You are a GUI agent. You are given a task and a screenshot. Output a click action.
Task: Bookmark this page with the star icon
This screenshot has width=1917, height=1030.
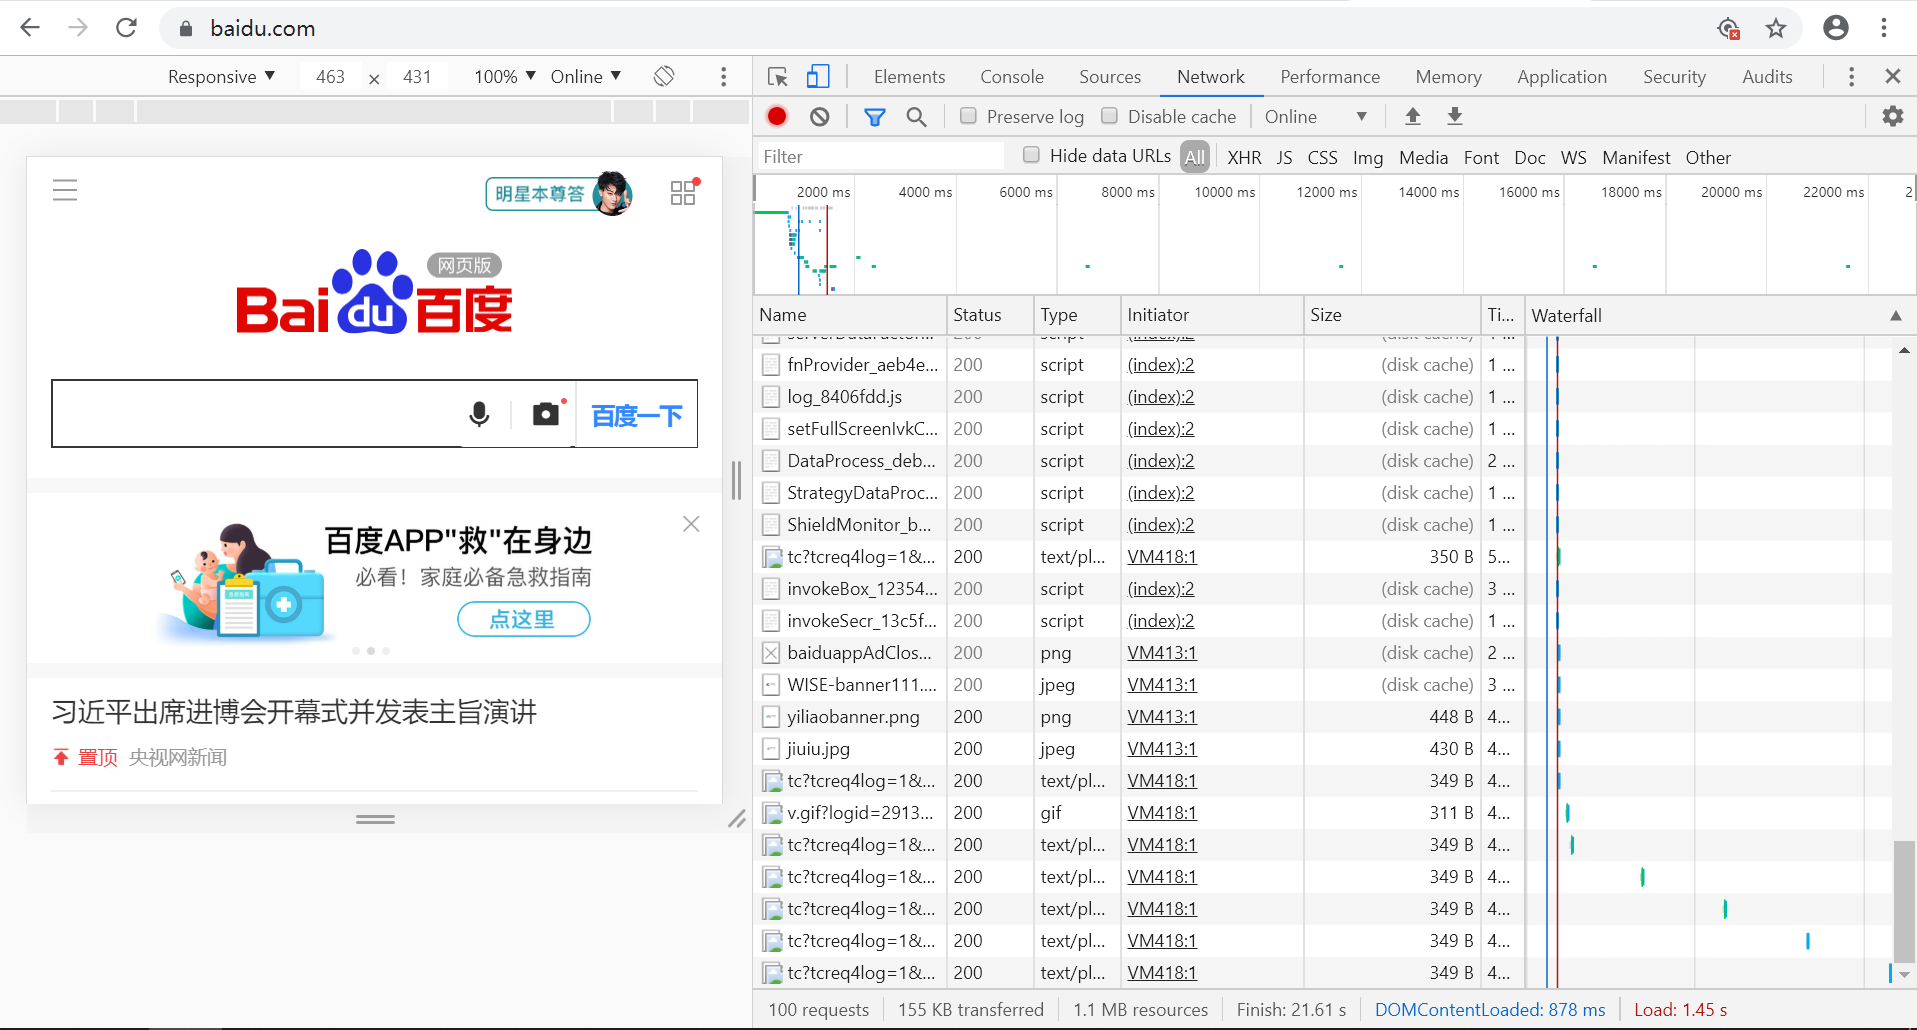click(x=1776, y=28)
